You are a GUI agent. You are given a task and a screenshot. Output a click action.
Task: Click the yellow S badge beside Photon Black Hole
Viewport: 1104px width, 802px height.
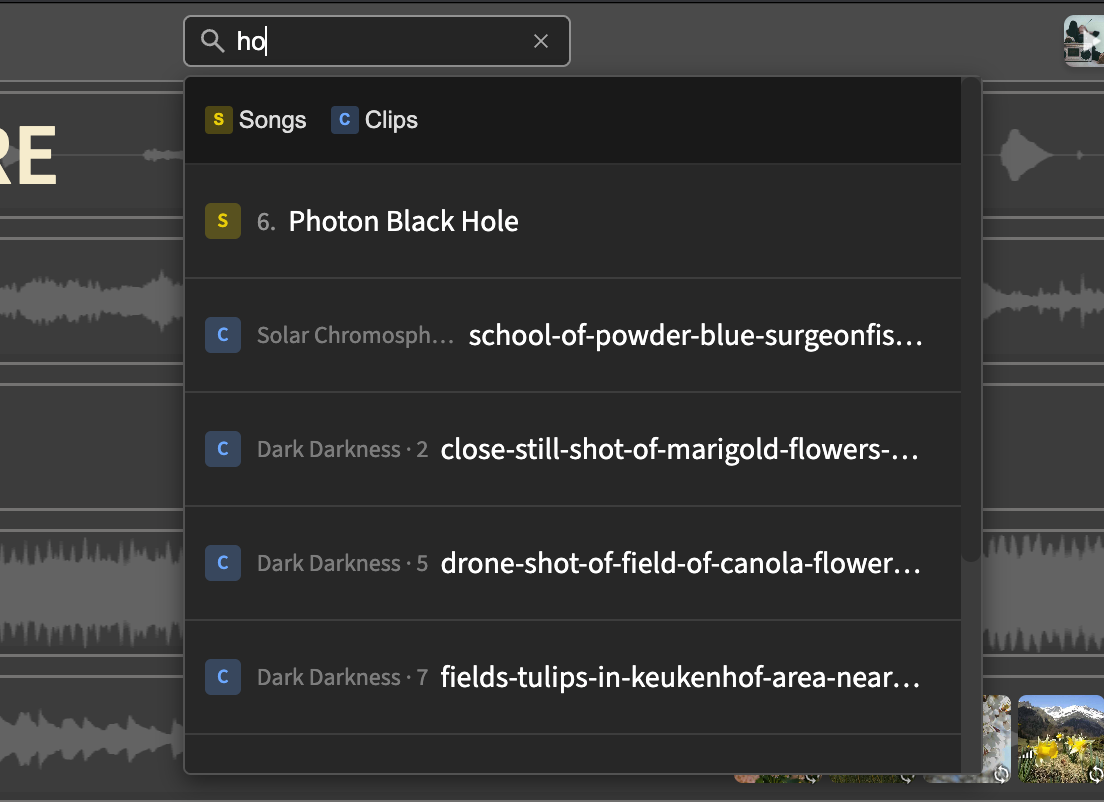[x=222, y=221]
